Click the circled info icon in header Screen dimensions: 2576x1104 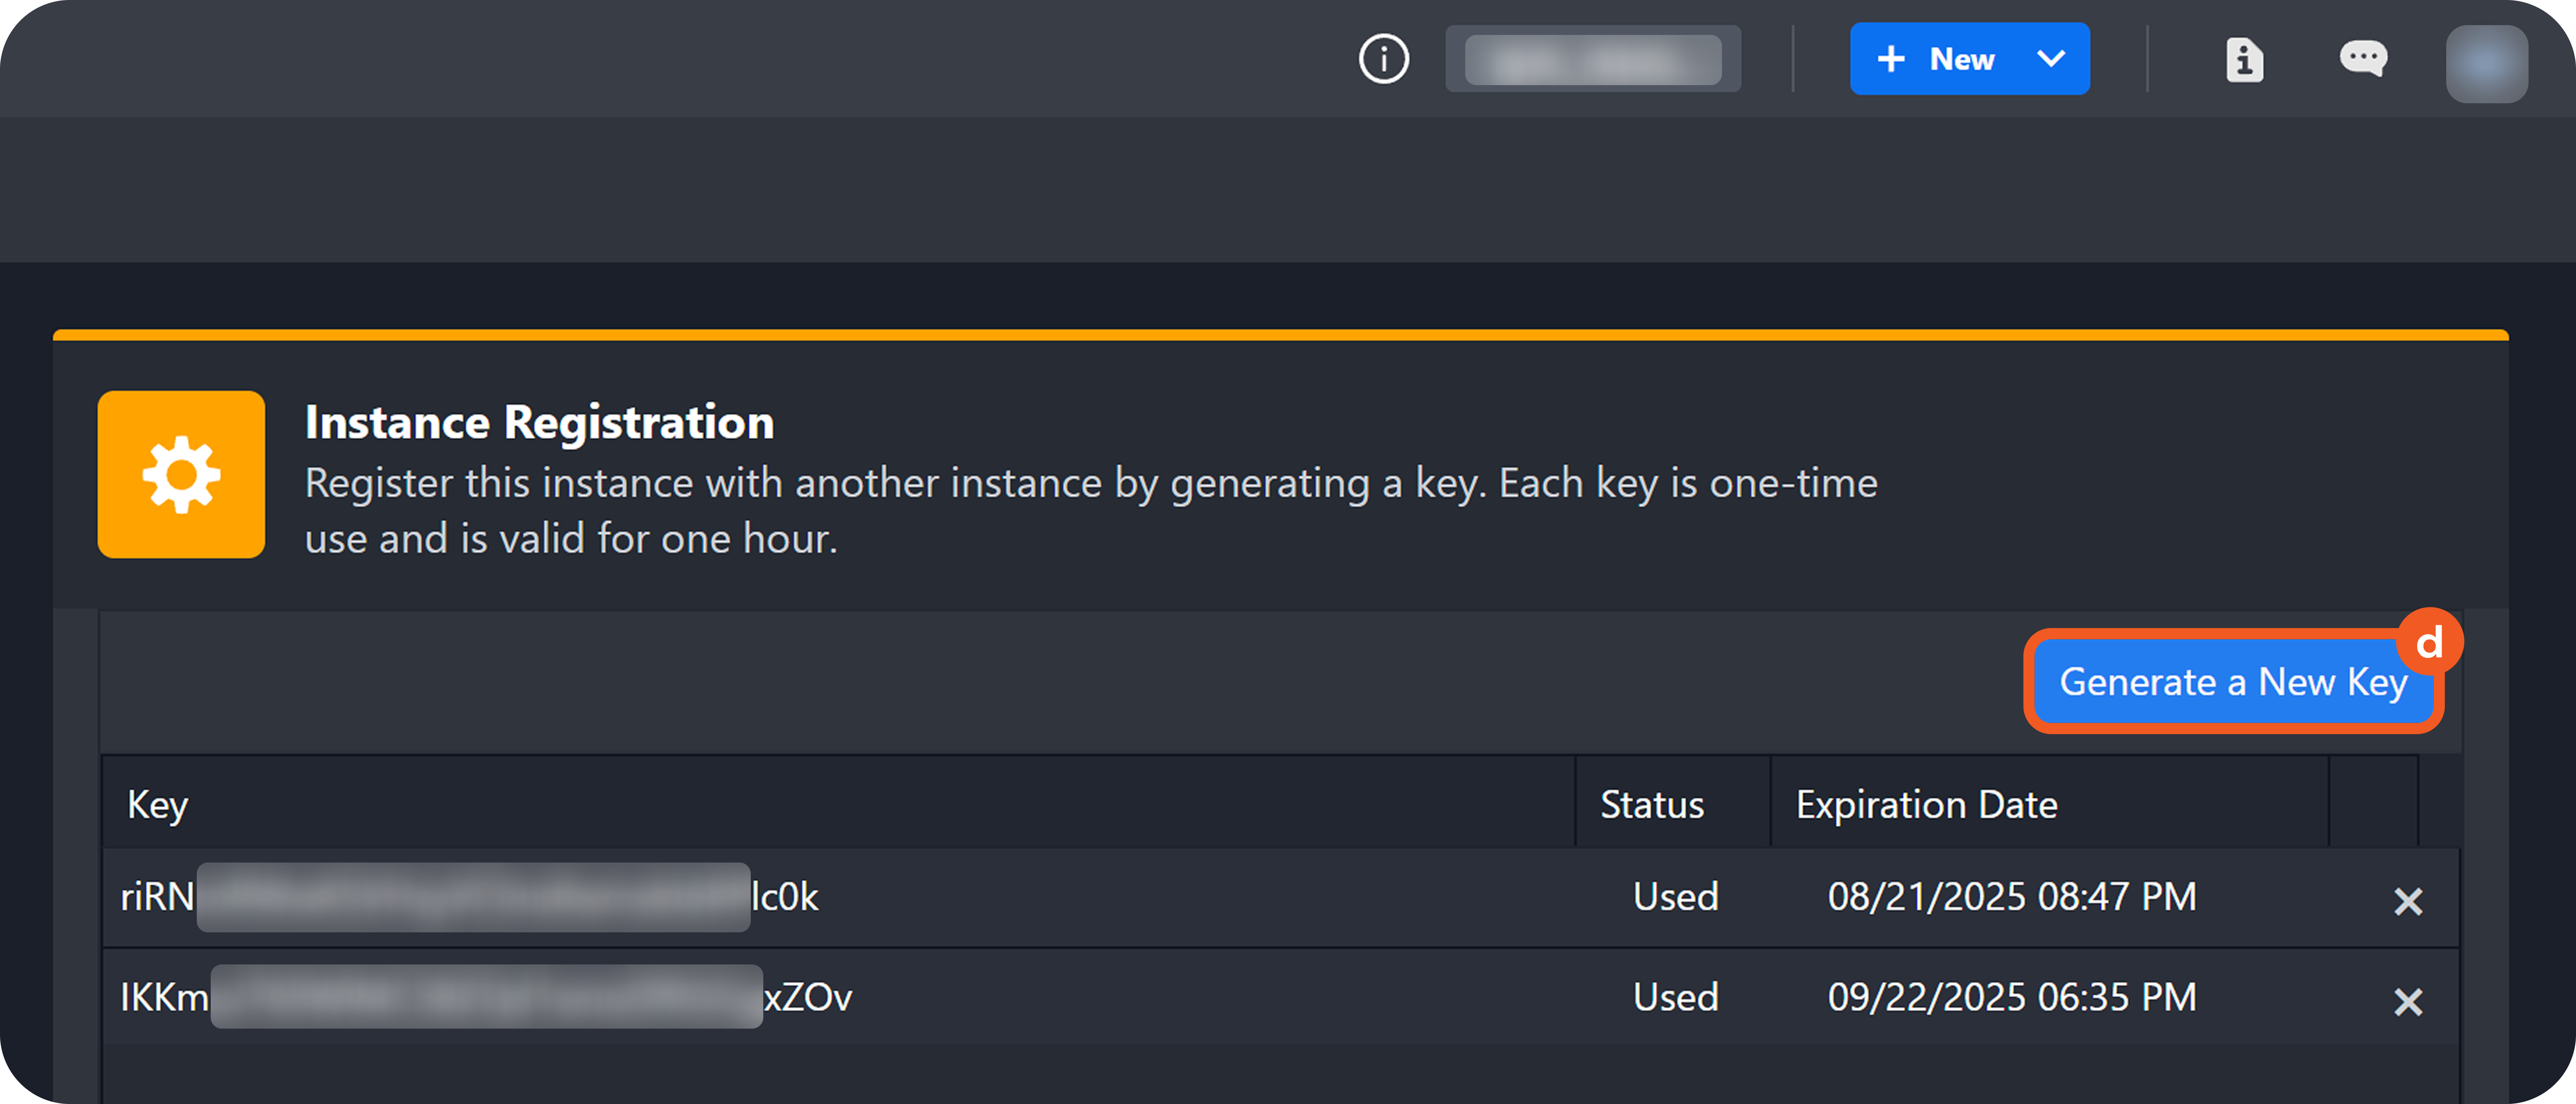(x=1383, y=59)
